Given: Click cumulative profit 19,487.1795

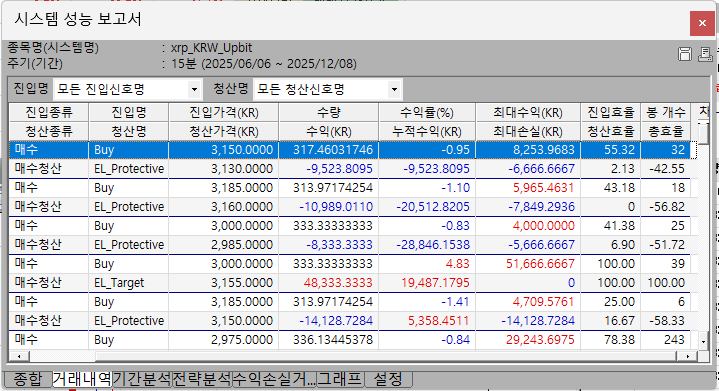Looking at the screenshot, I should click(427, 283).
